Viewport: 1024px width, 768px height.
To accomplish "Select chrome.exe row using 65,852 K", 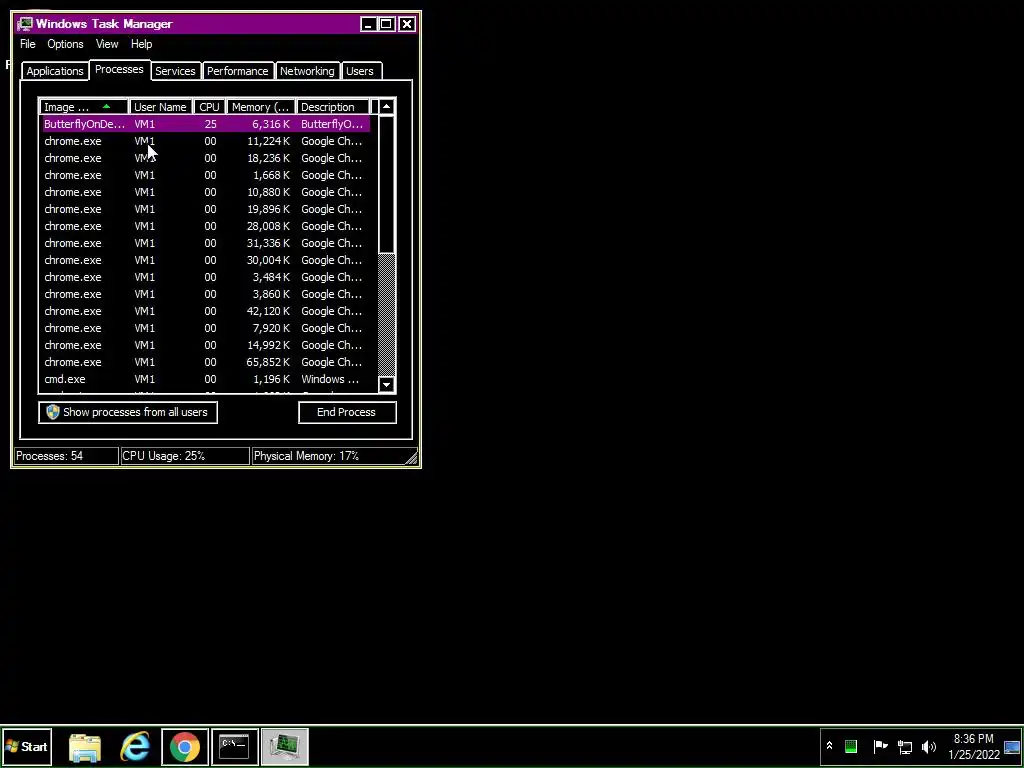I will [x=206, y=362].
